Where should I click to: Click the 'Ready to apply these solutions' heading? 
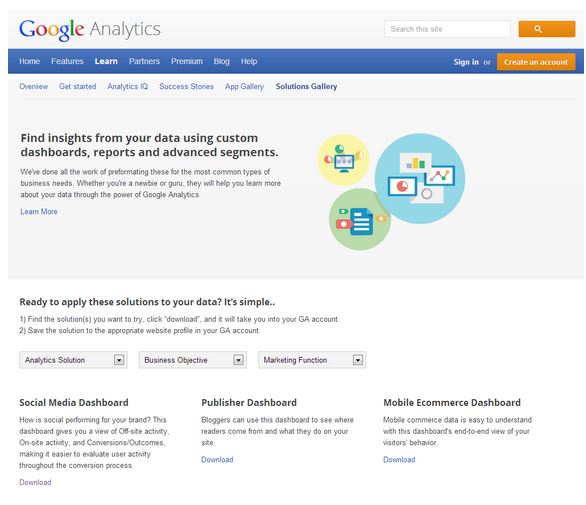click(147, 302)
